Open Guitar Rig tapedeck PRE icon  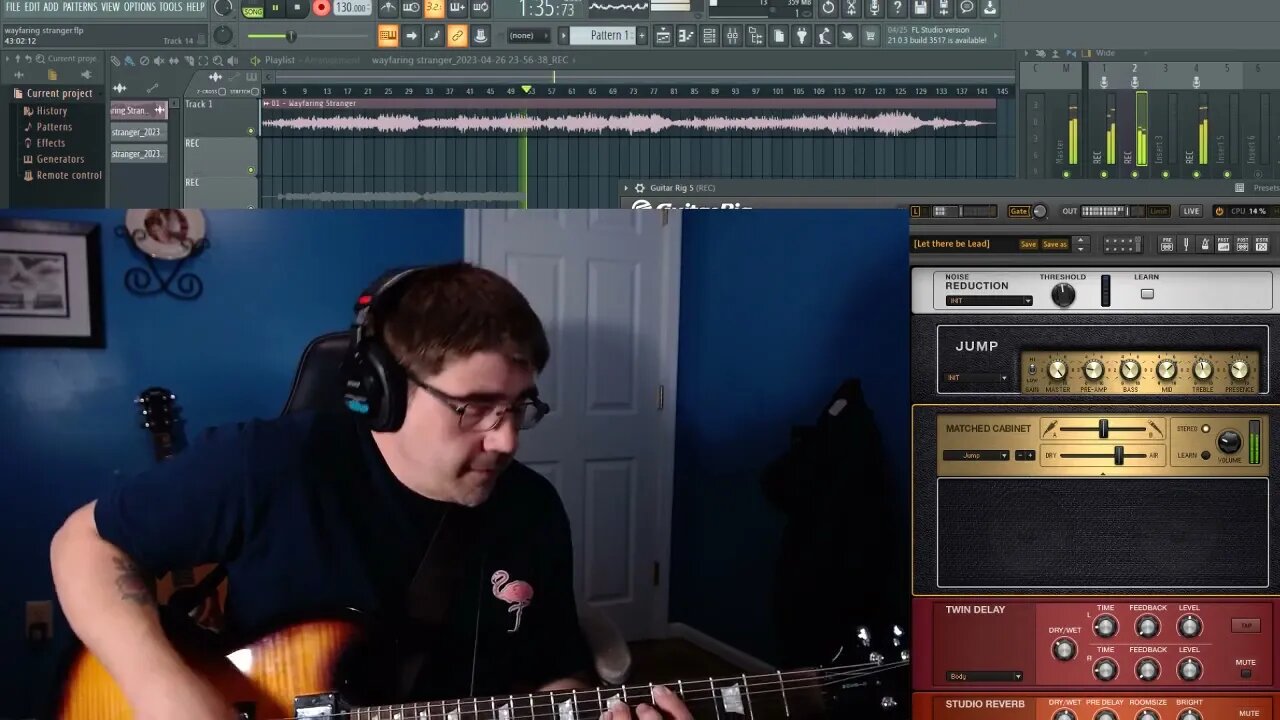tap(1167, 244)
